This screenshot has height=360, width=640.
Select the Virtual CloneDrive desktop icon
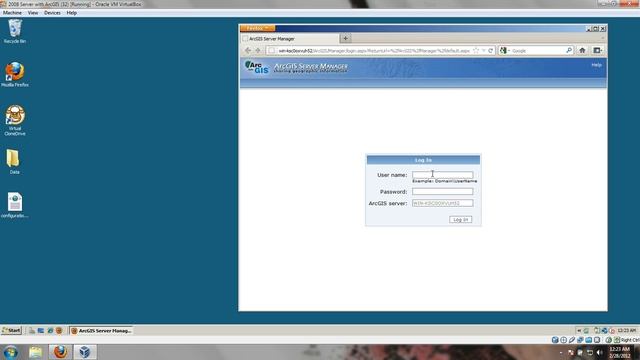(15, 120)
